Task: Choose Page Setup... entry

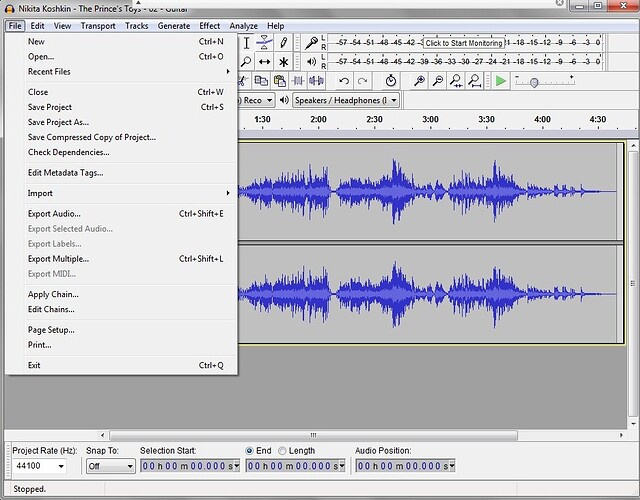Action: pos(122,330)
